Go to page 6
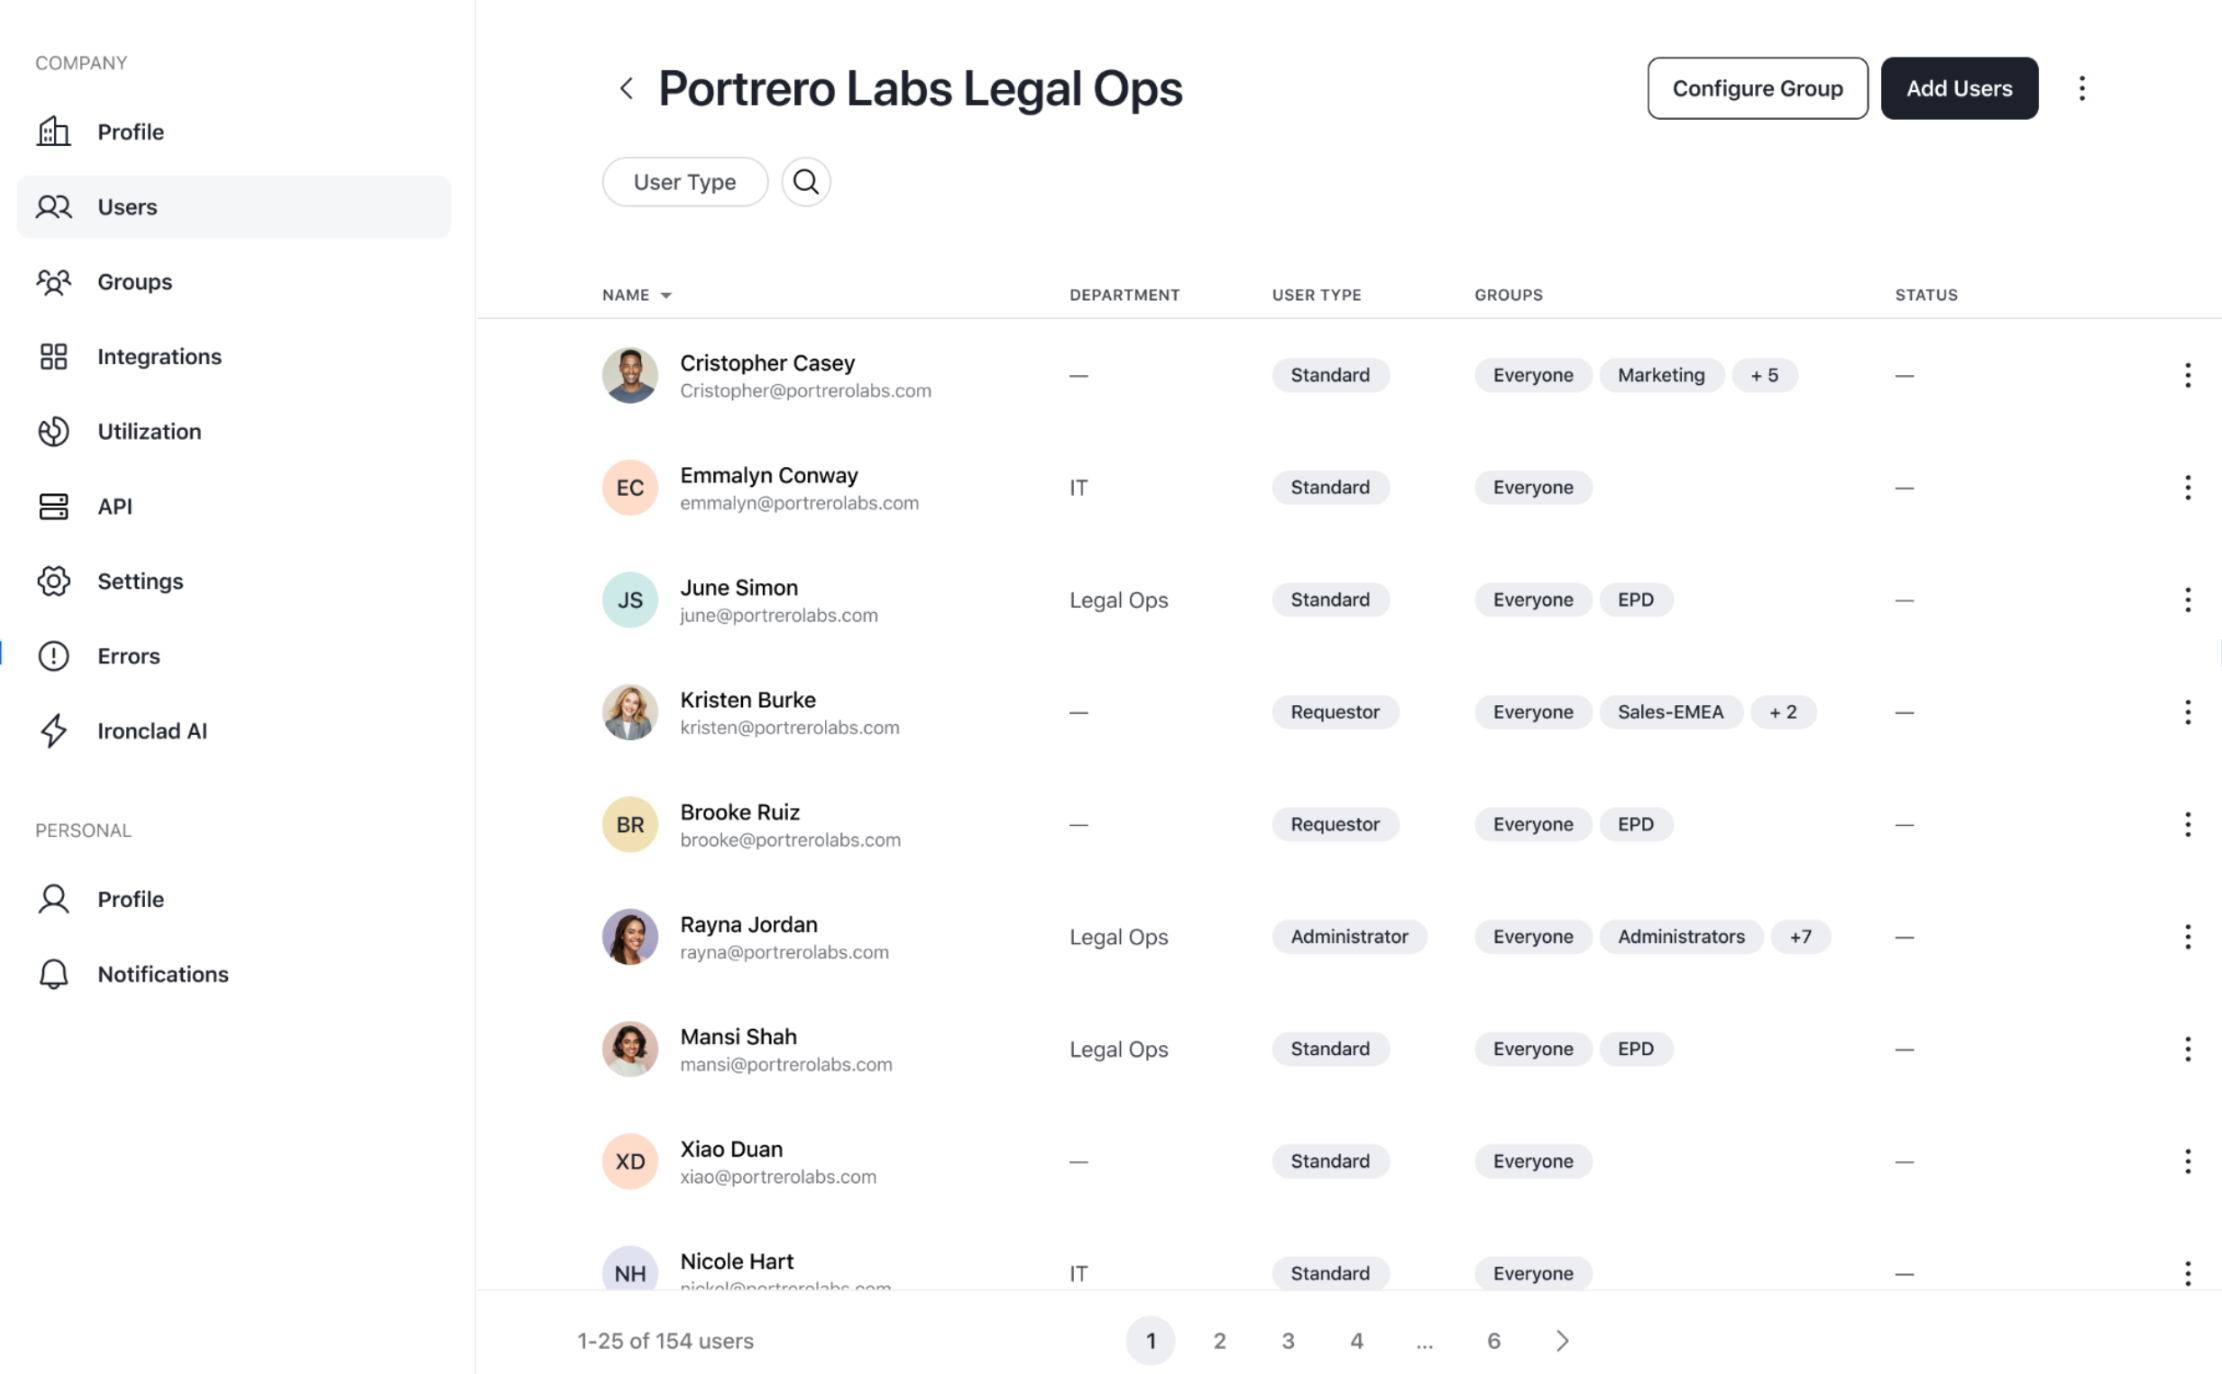Screen dimensions: 2222x1374 click(x=1493, y=1341)
